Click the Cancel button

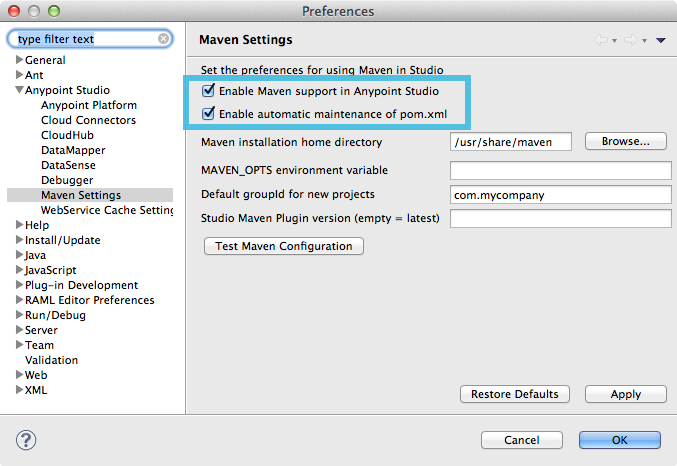522,440
